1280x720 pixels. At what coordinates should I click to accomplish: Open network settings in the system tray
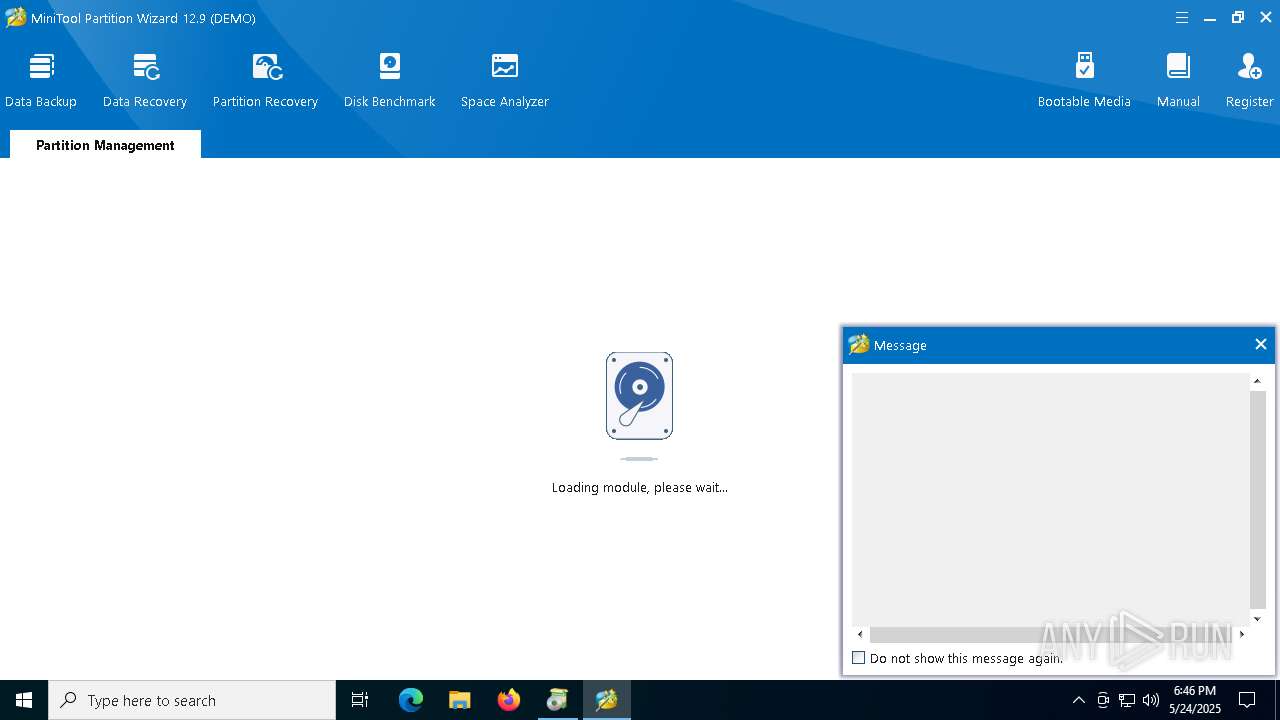point(1127,700)
